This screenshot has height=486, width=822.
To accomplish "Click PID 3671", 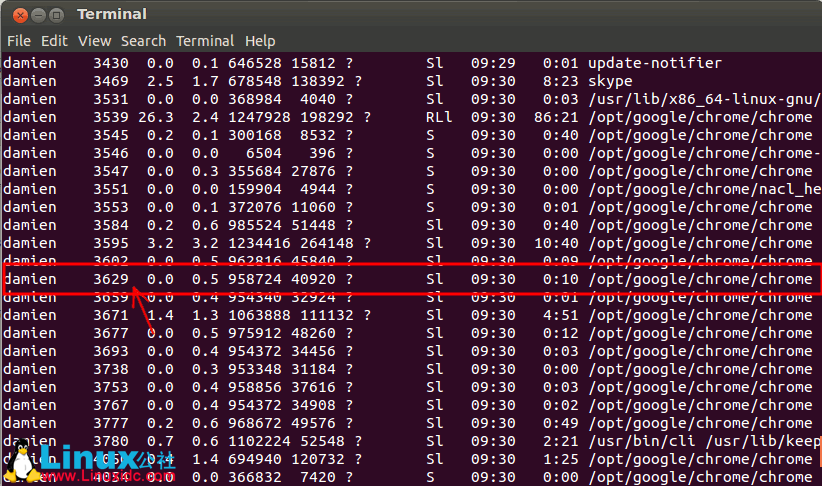I will 111,315.
